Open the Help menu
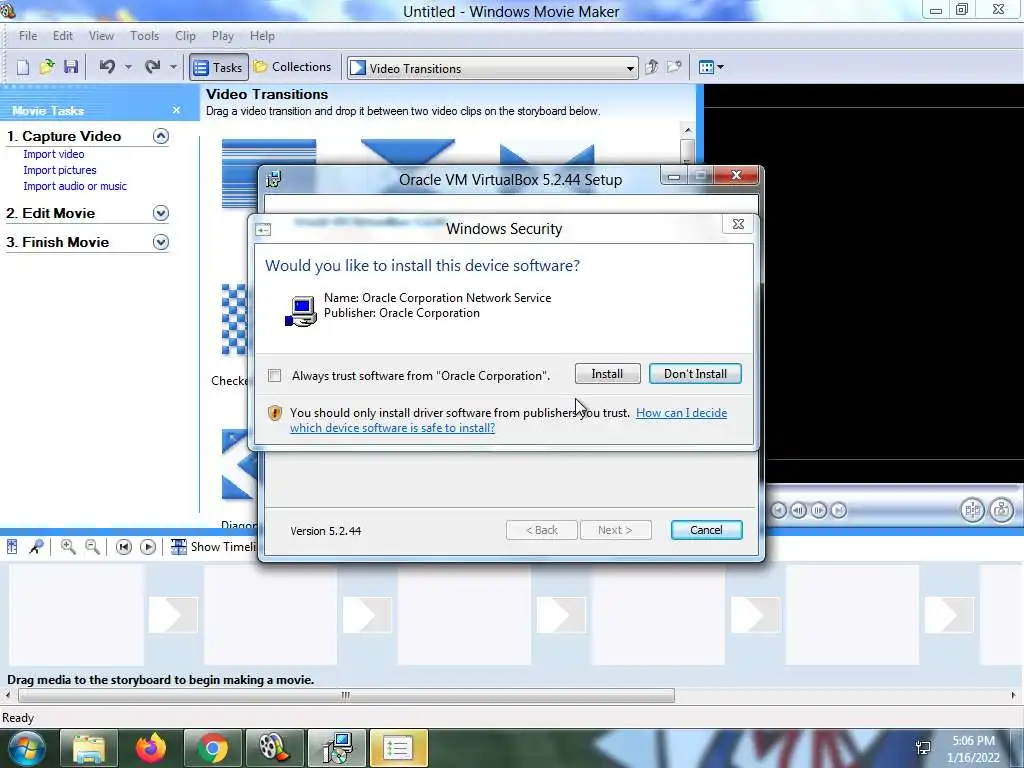Screen dimensions: 1024x768 [263, 36]
